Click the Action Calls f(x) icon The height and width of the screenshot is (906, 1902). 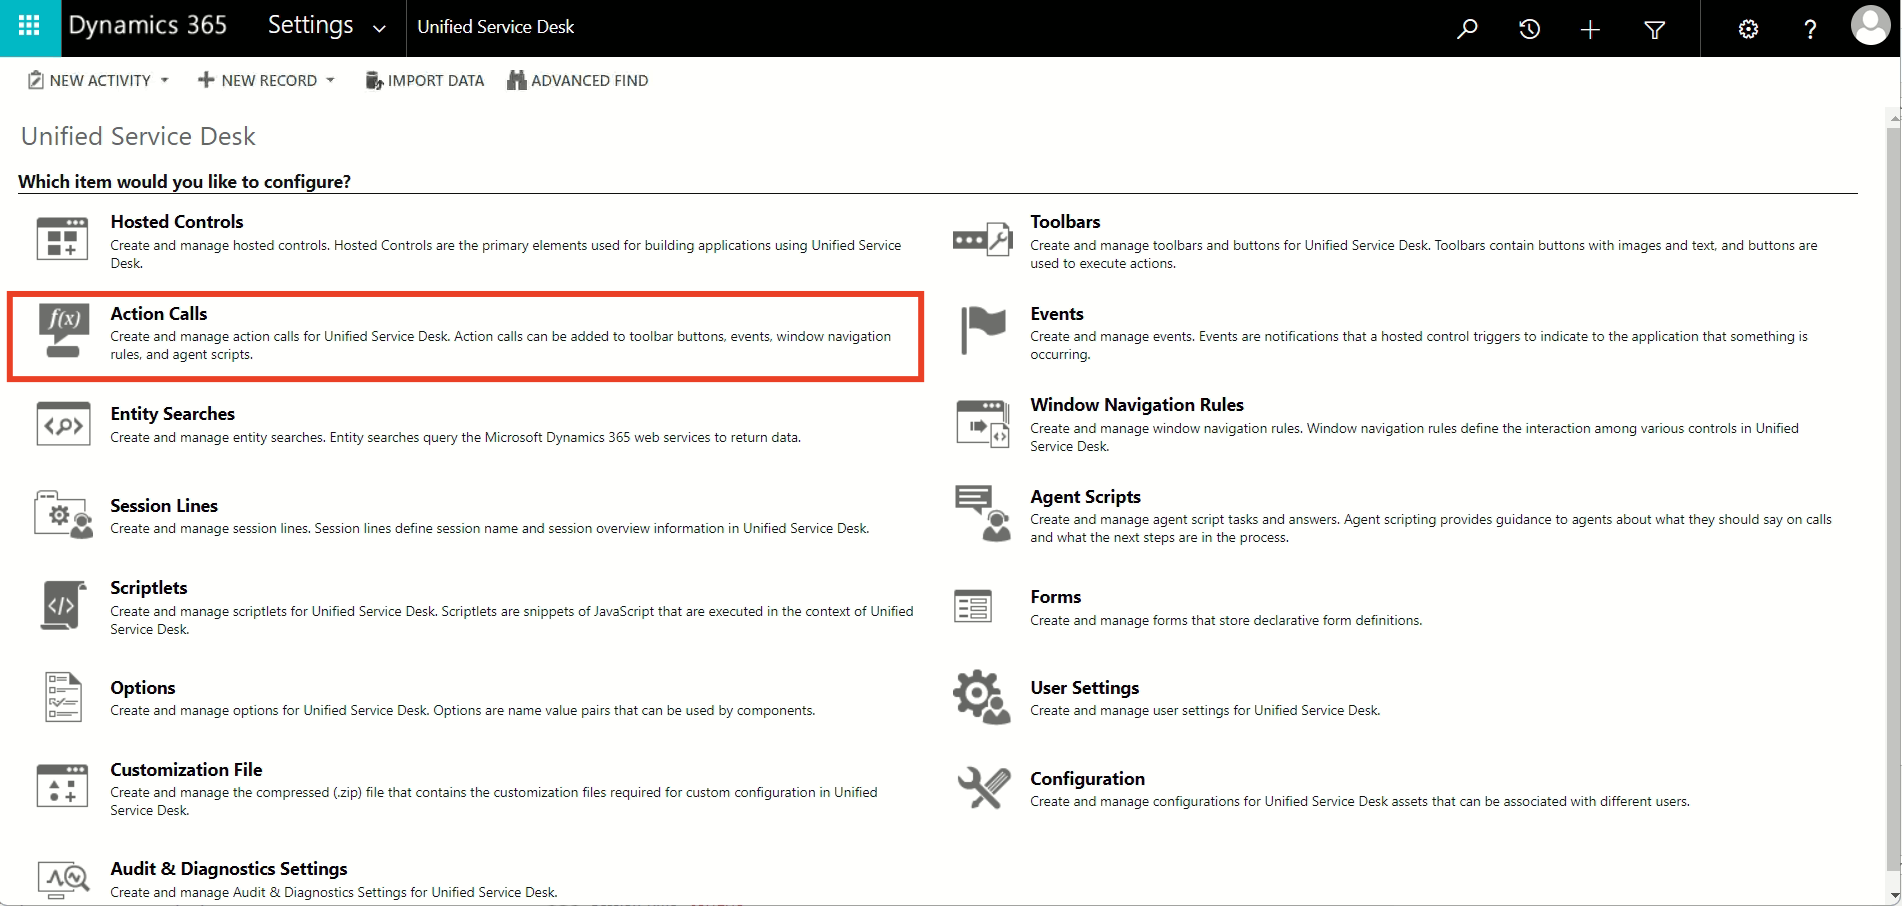63,330
